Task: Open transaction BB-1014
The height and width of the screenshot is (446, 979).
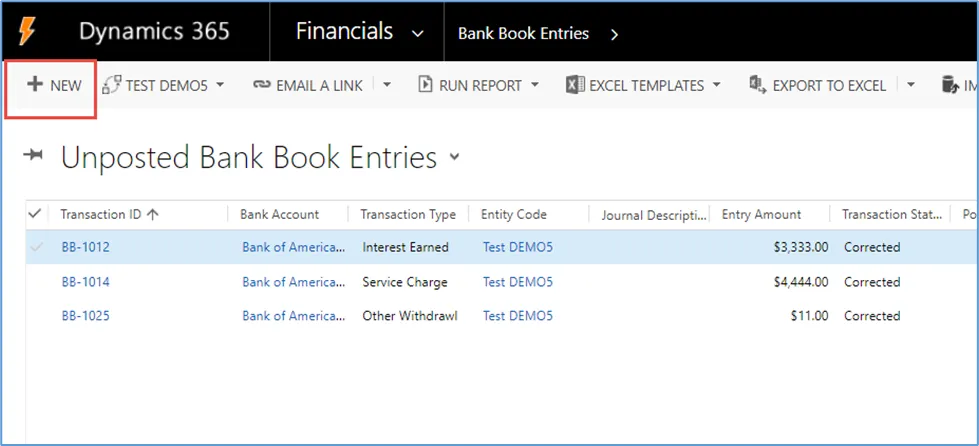Action: click(86, 282)
